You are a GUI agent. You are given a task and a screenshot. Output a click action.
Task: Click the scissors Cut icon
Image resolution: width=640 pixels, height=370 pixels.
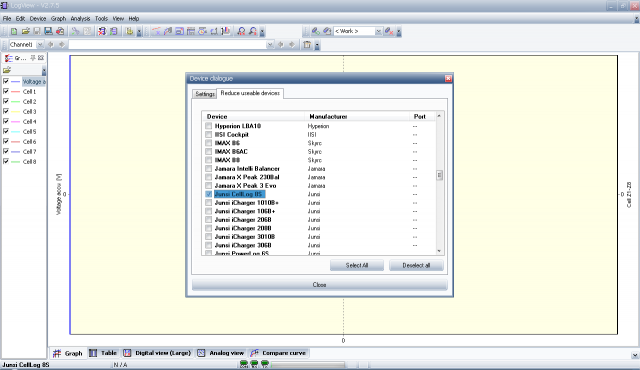[x=75, y=31]
